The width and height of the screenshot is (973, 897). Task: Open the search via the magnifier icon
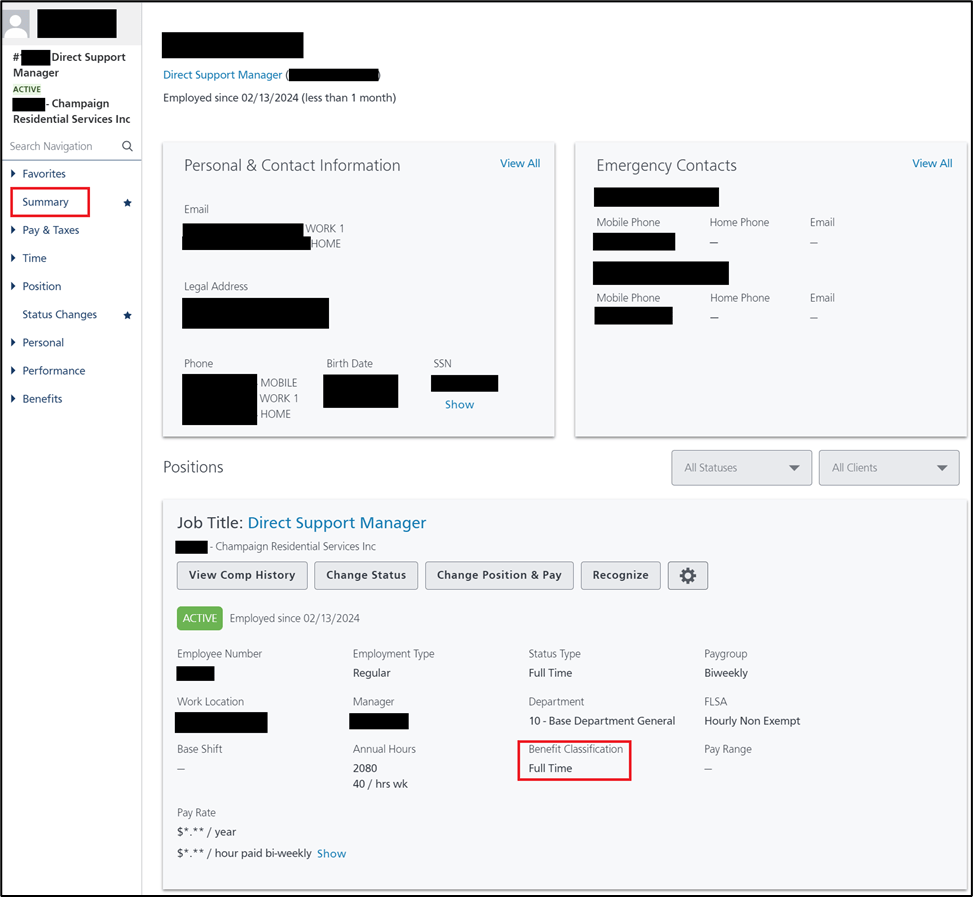point(127,145)
